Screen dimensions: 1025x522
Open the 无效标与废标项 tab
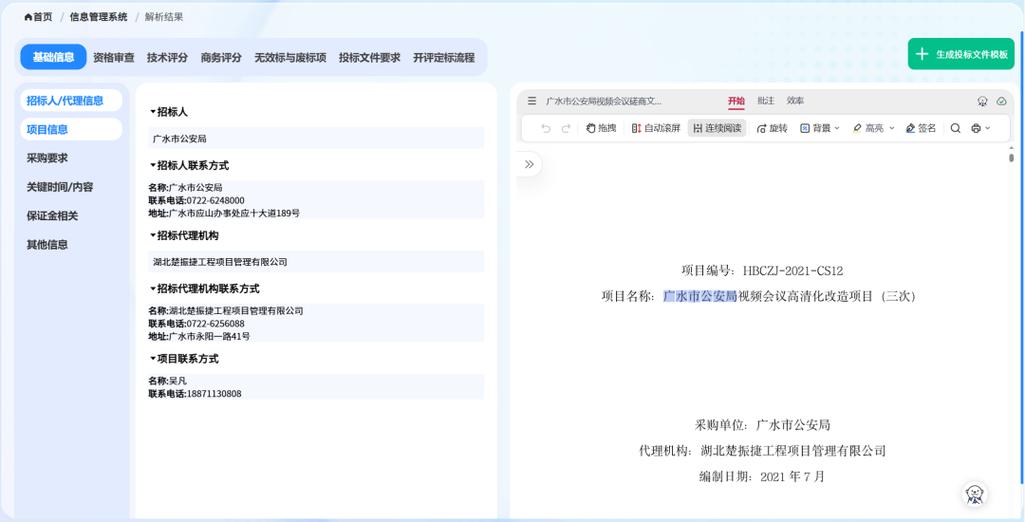point(290,57)
